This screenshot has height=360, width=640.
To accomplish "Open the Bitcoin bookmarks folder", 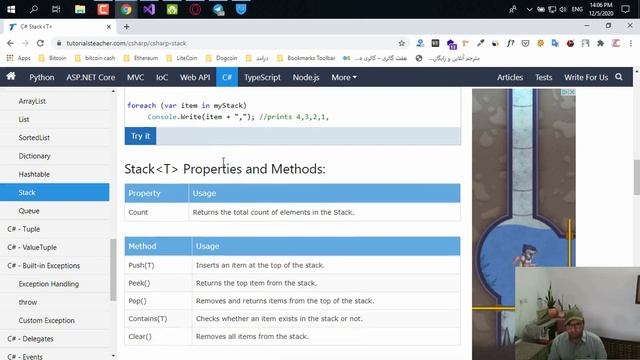I will [52, 58].
